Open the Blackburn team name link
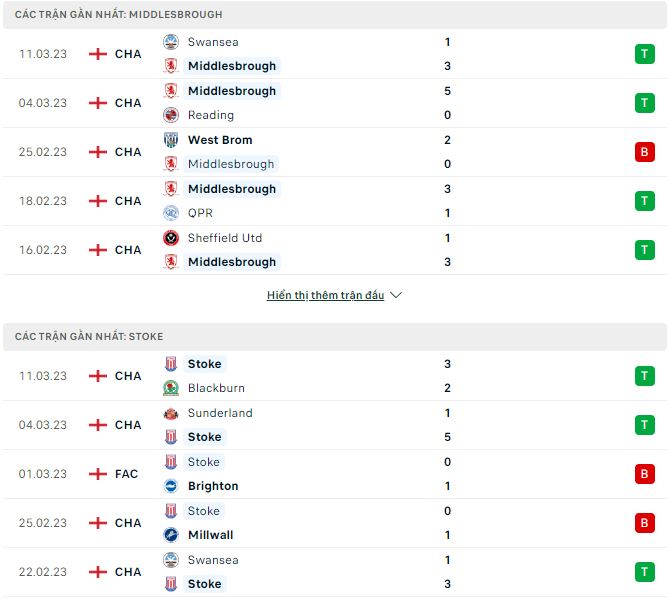Screen dimensions: 670x601 (216, 388)
